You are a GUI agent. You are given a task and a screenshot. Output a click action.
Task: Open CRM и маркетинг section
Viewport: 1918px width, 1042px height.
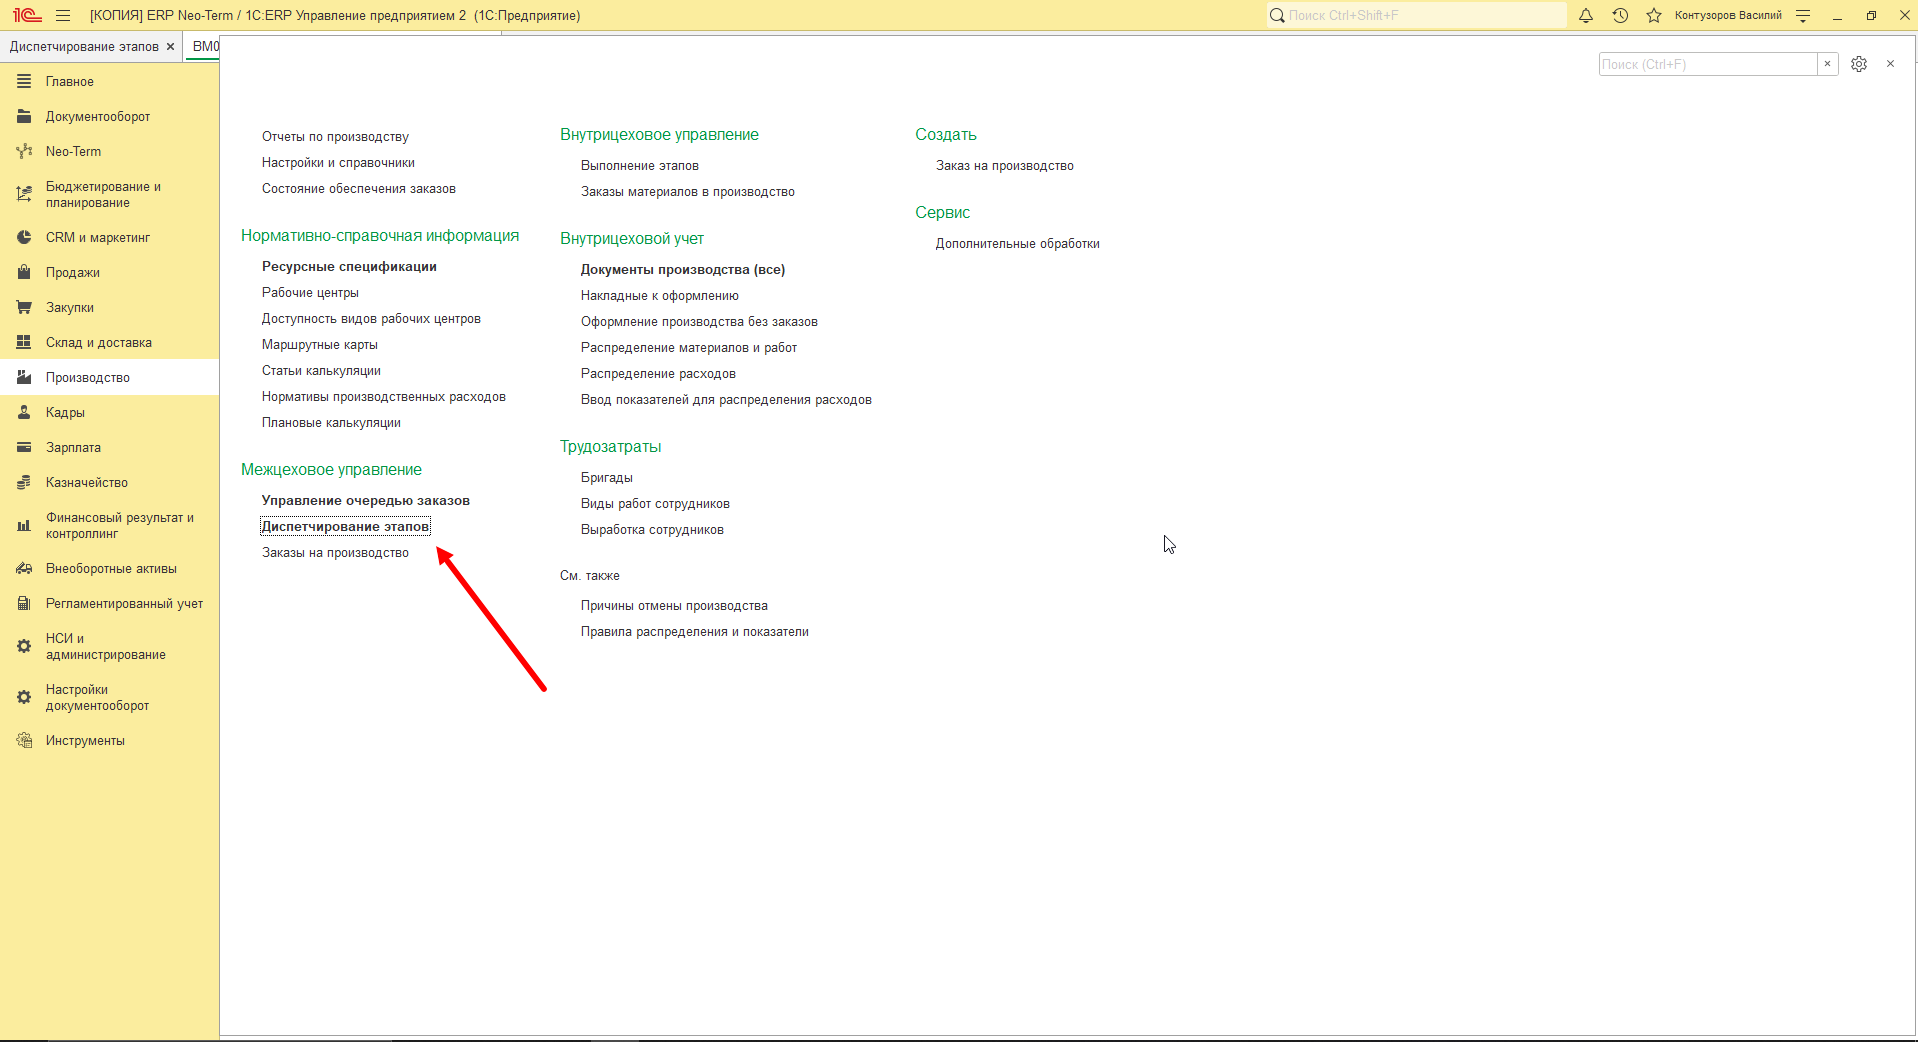pyautogui.click(x=109, y=238)
